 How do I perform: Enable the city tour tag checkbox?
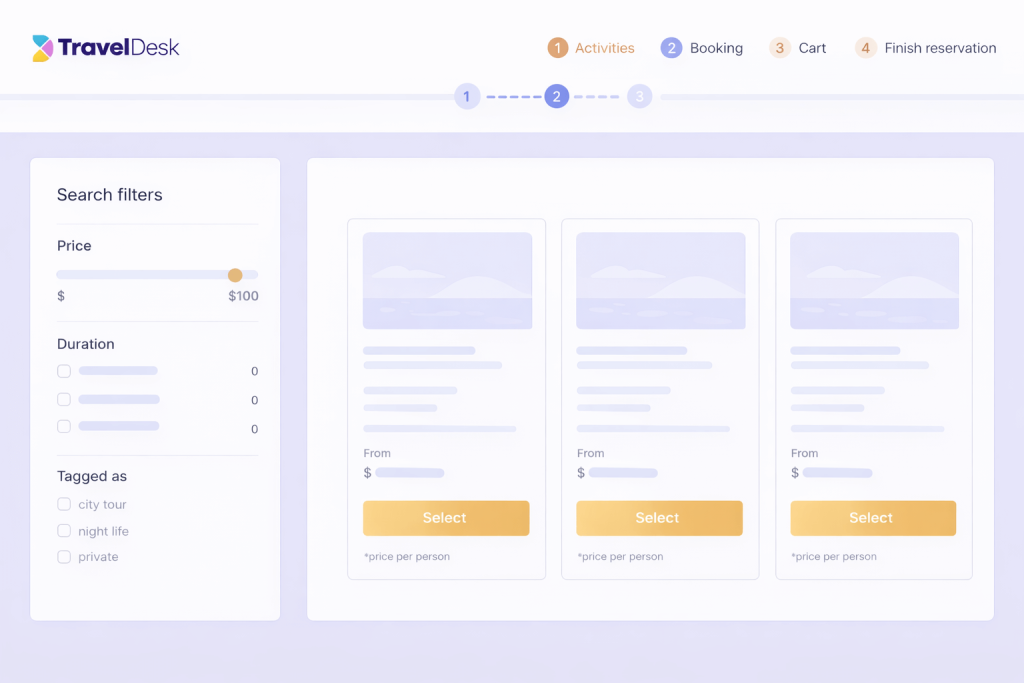(64, 504)
